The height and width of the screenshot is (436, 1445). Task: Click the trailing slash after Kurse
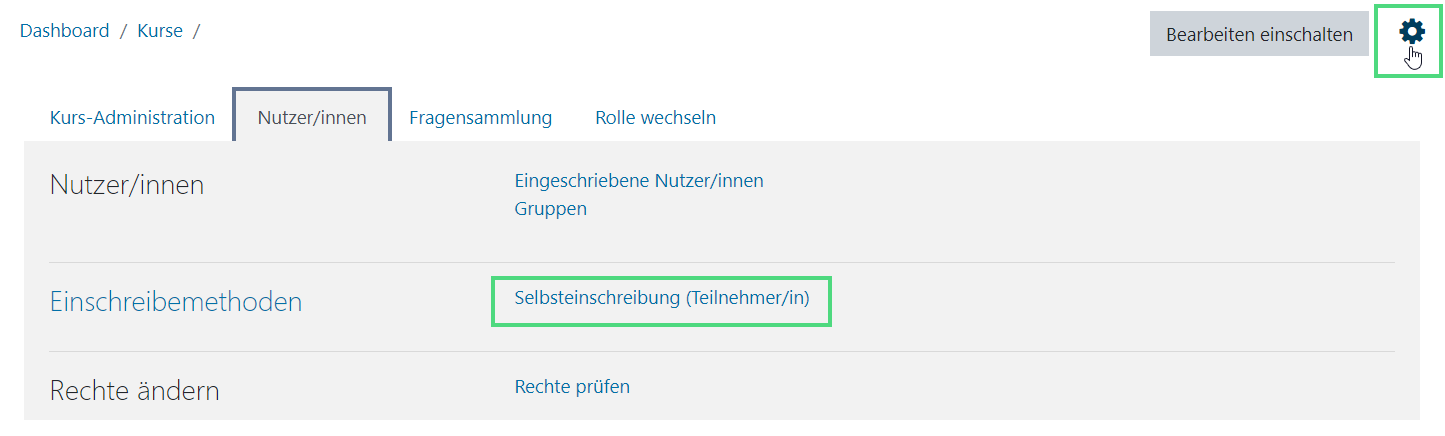pos(196,31)
